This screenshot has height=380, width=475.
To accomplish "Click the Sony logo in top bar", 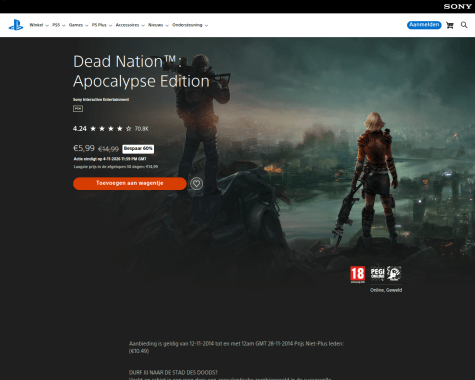I will click(457, 6).
